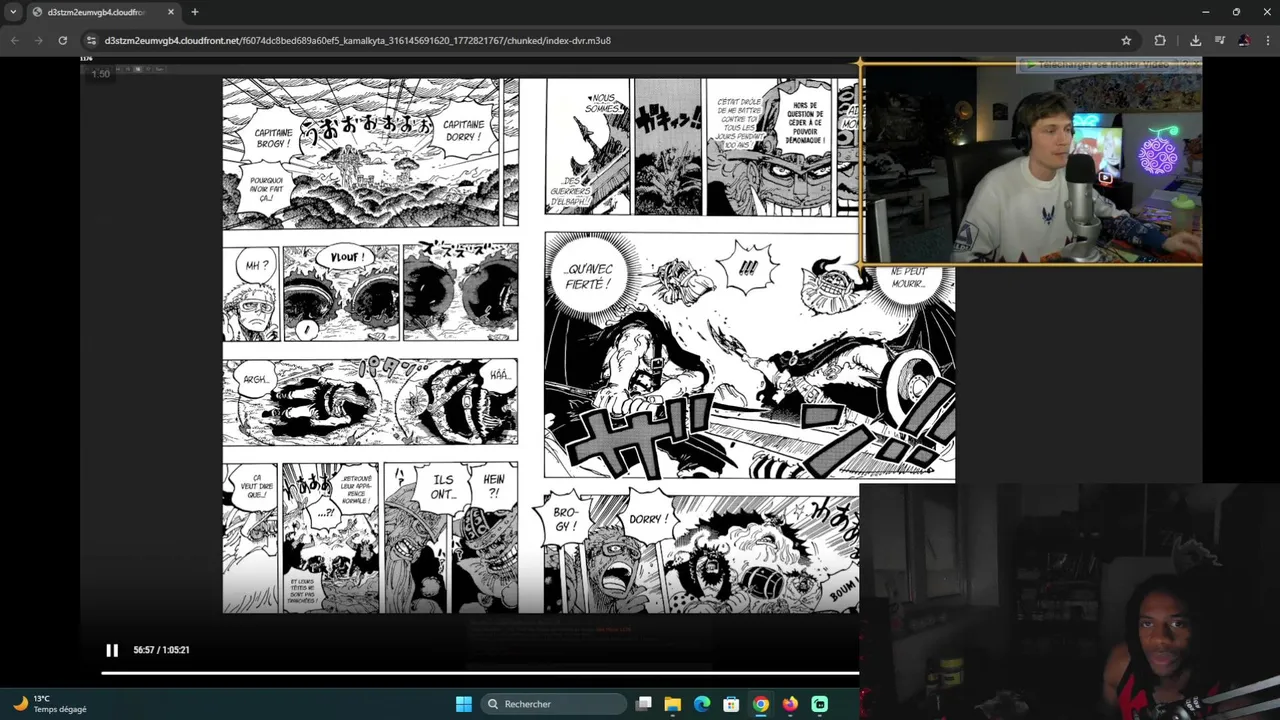Switch to Google Chrome on the taskbar
The width and height of the screenshot is (1280, 720).
coord(761,704)
